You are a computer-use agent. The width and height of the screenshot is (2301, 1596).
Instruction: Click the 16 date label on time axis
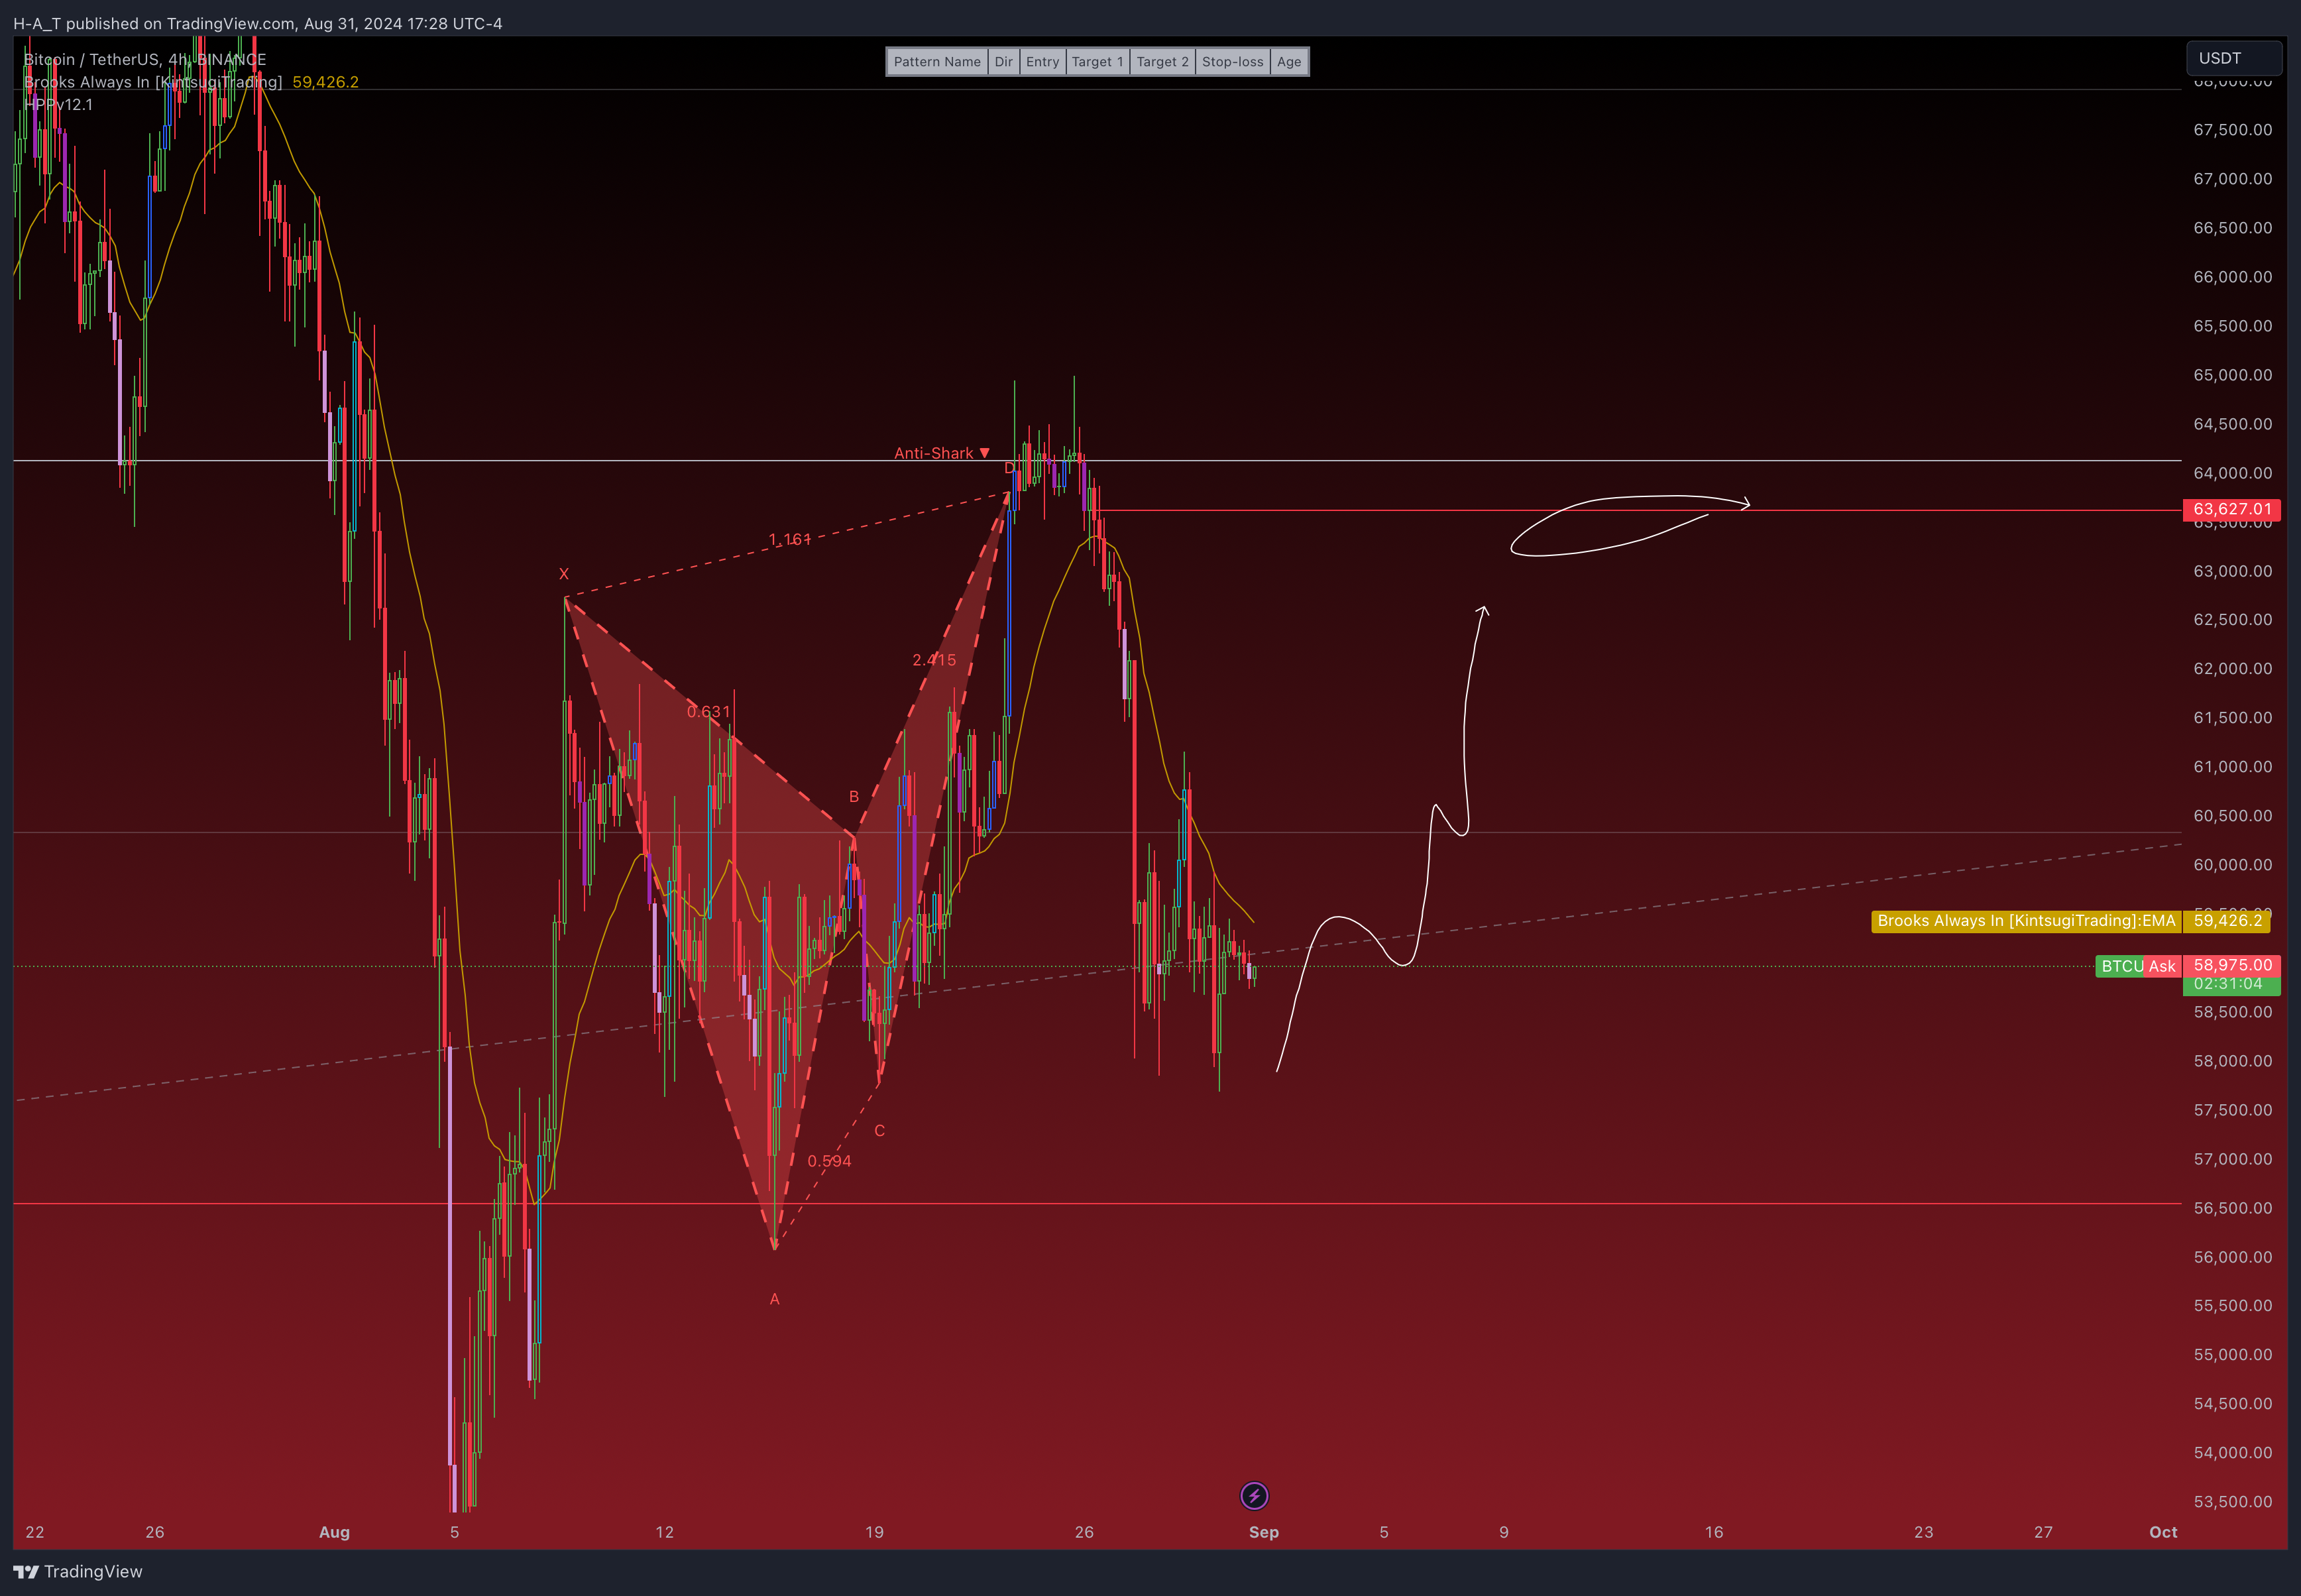click(1714, 1532)
